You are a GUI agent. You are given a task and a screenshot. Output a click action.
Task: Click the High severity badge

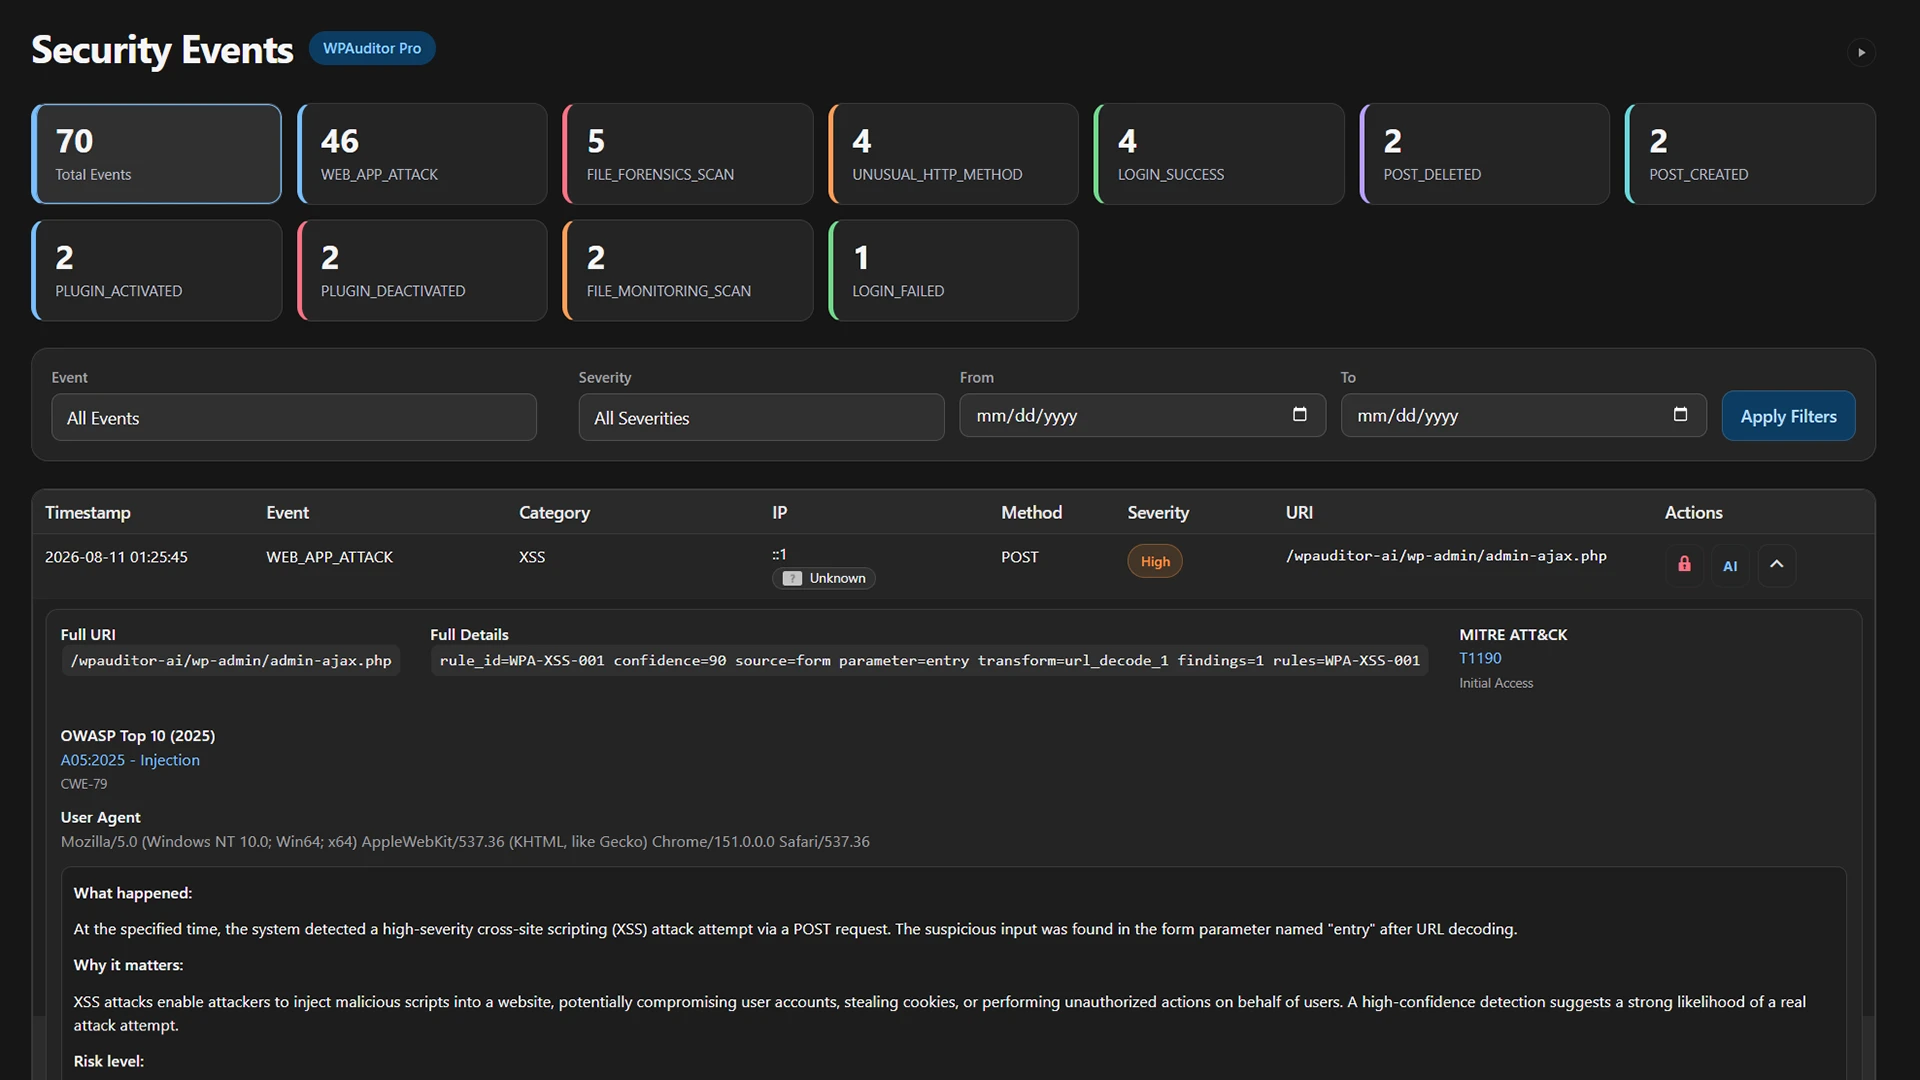pyautogui.click(x=1155, y=561)
